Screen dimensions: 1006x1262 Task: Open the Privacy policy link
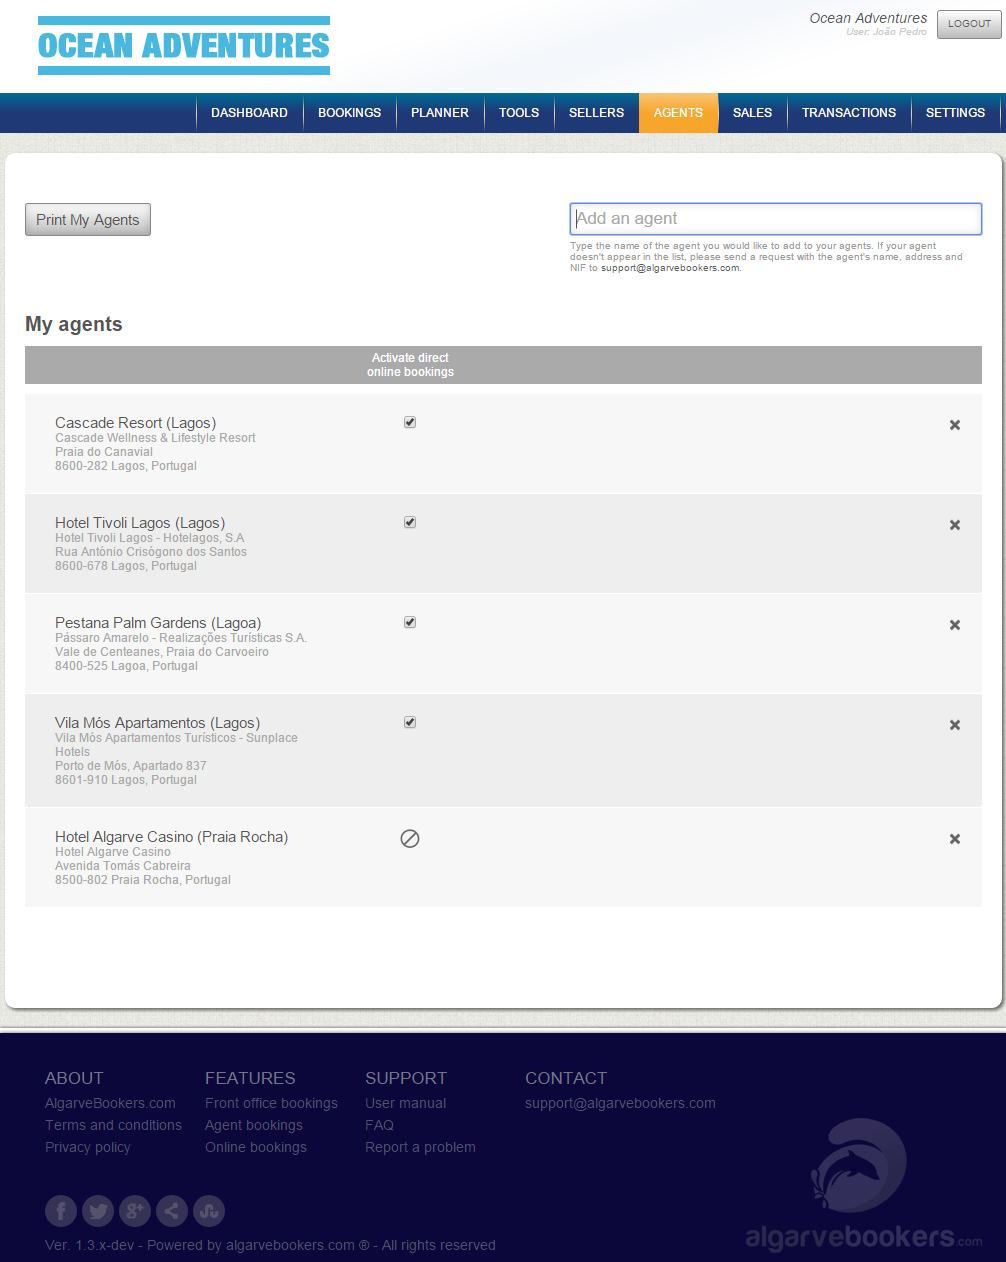pyautogui.click(x=88, y=1147)
